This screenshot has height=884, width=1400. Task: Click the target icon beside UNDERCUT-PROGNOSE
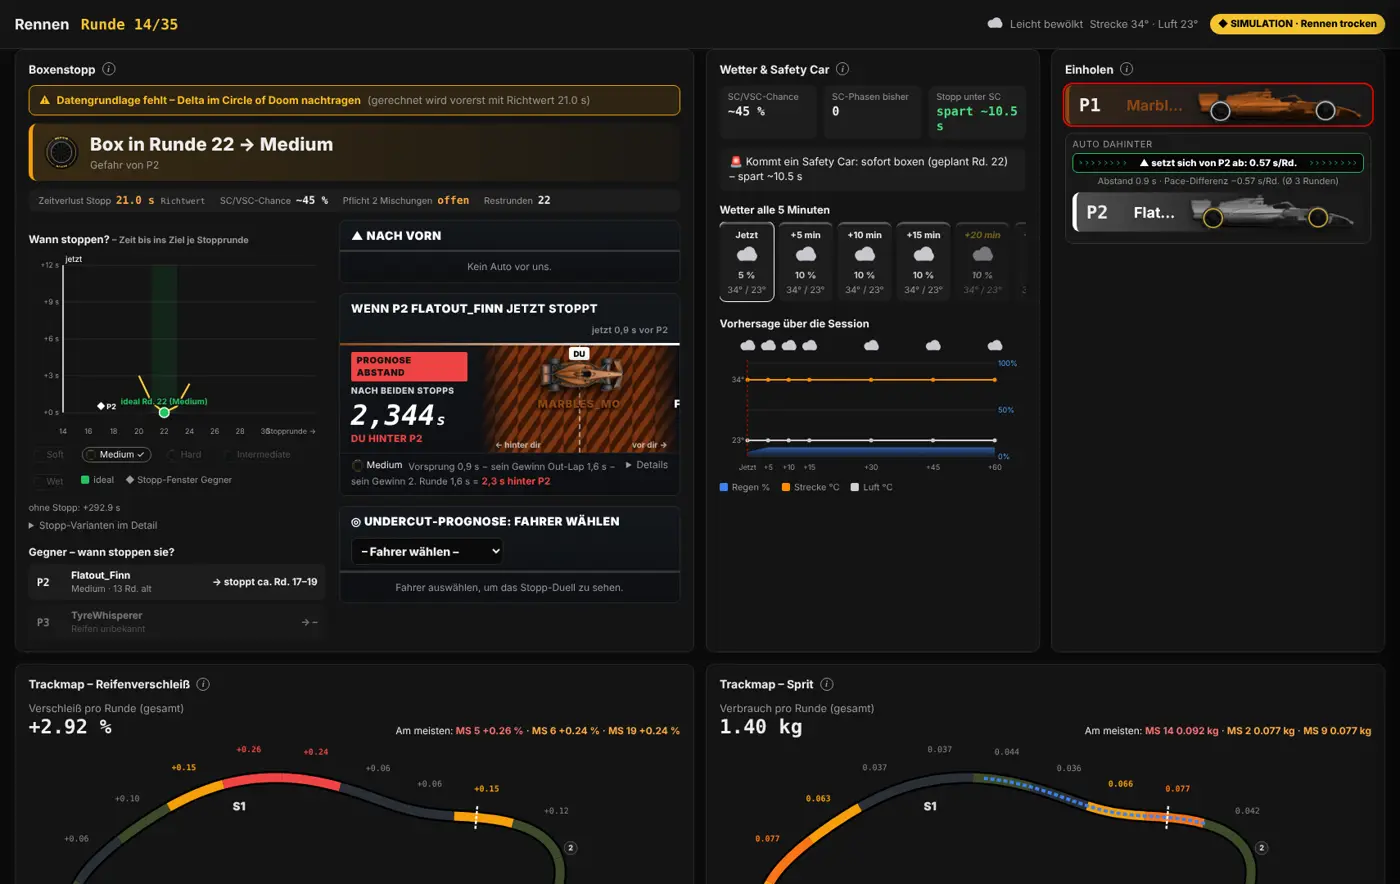click(356, 521)
